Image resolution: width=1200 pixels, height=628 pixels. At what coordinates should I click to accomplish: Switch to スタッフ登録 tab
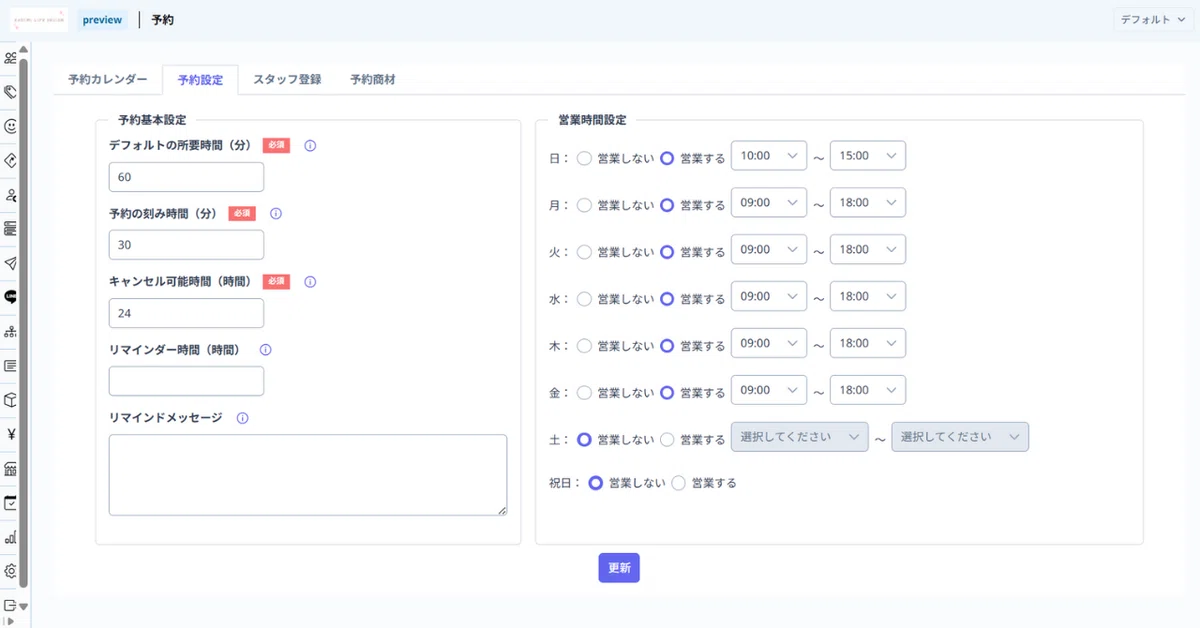(x=287, y=79)
